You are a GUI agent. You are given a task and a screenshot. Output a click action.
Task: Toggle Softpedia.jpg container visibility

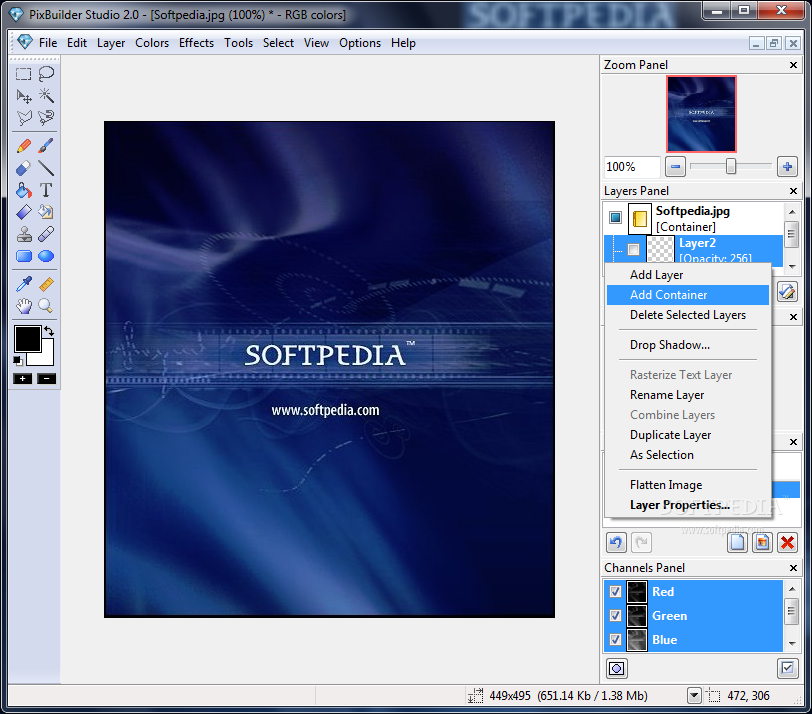coord(615,217)
